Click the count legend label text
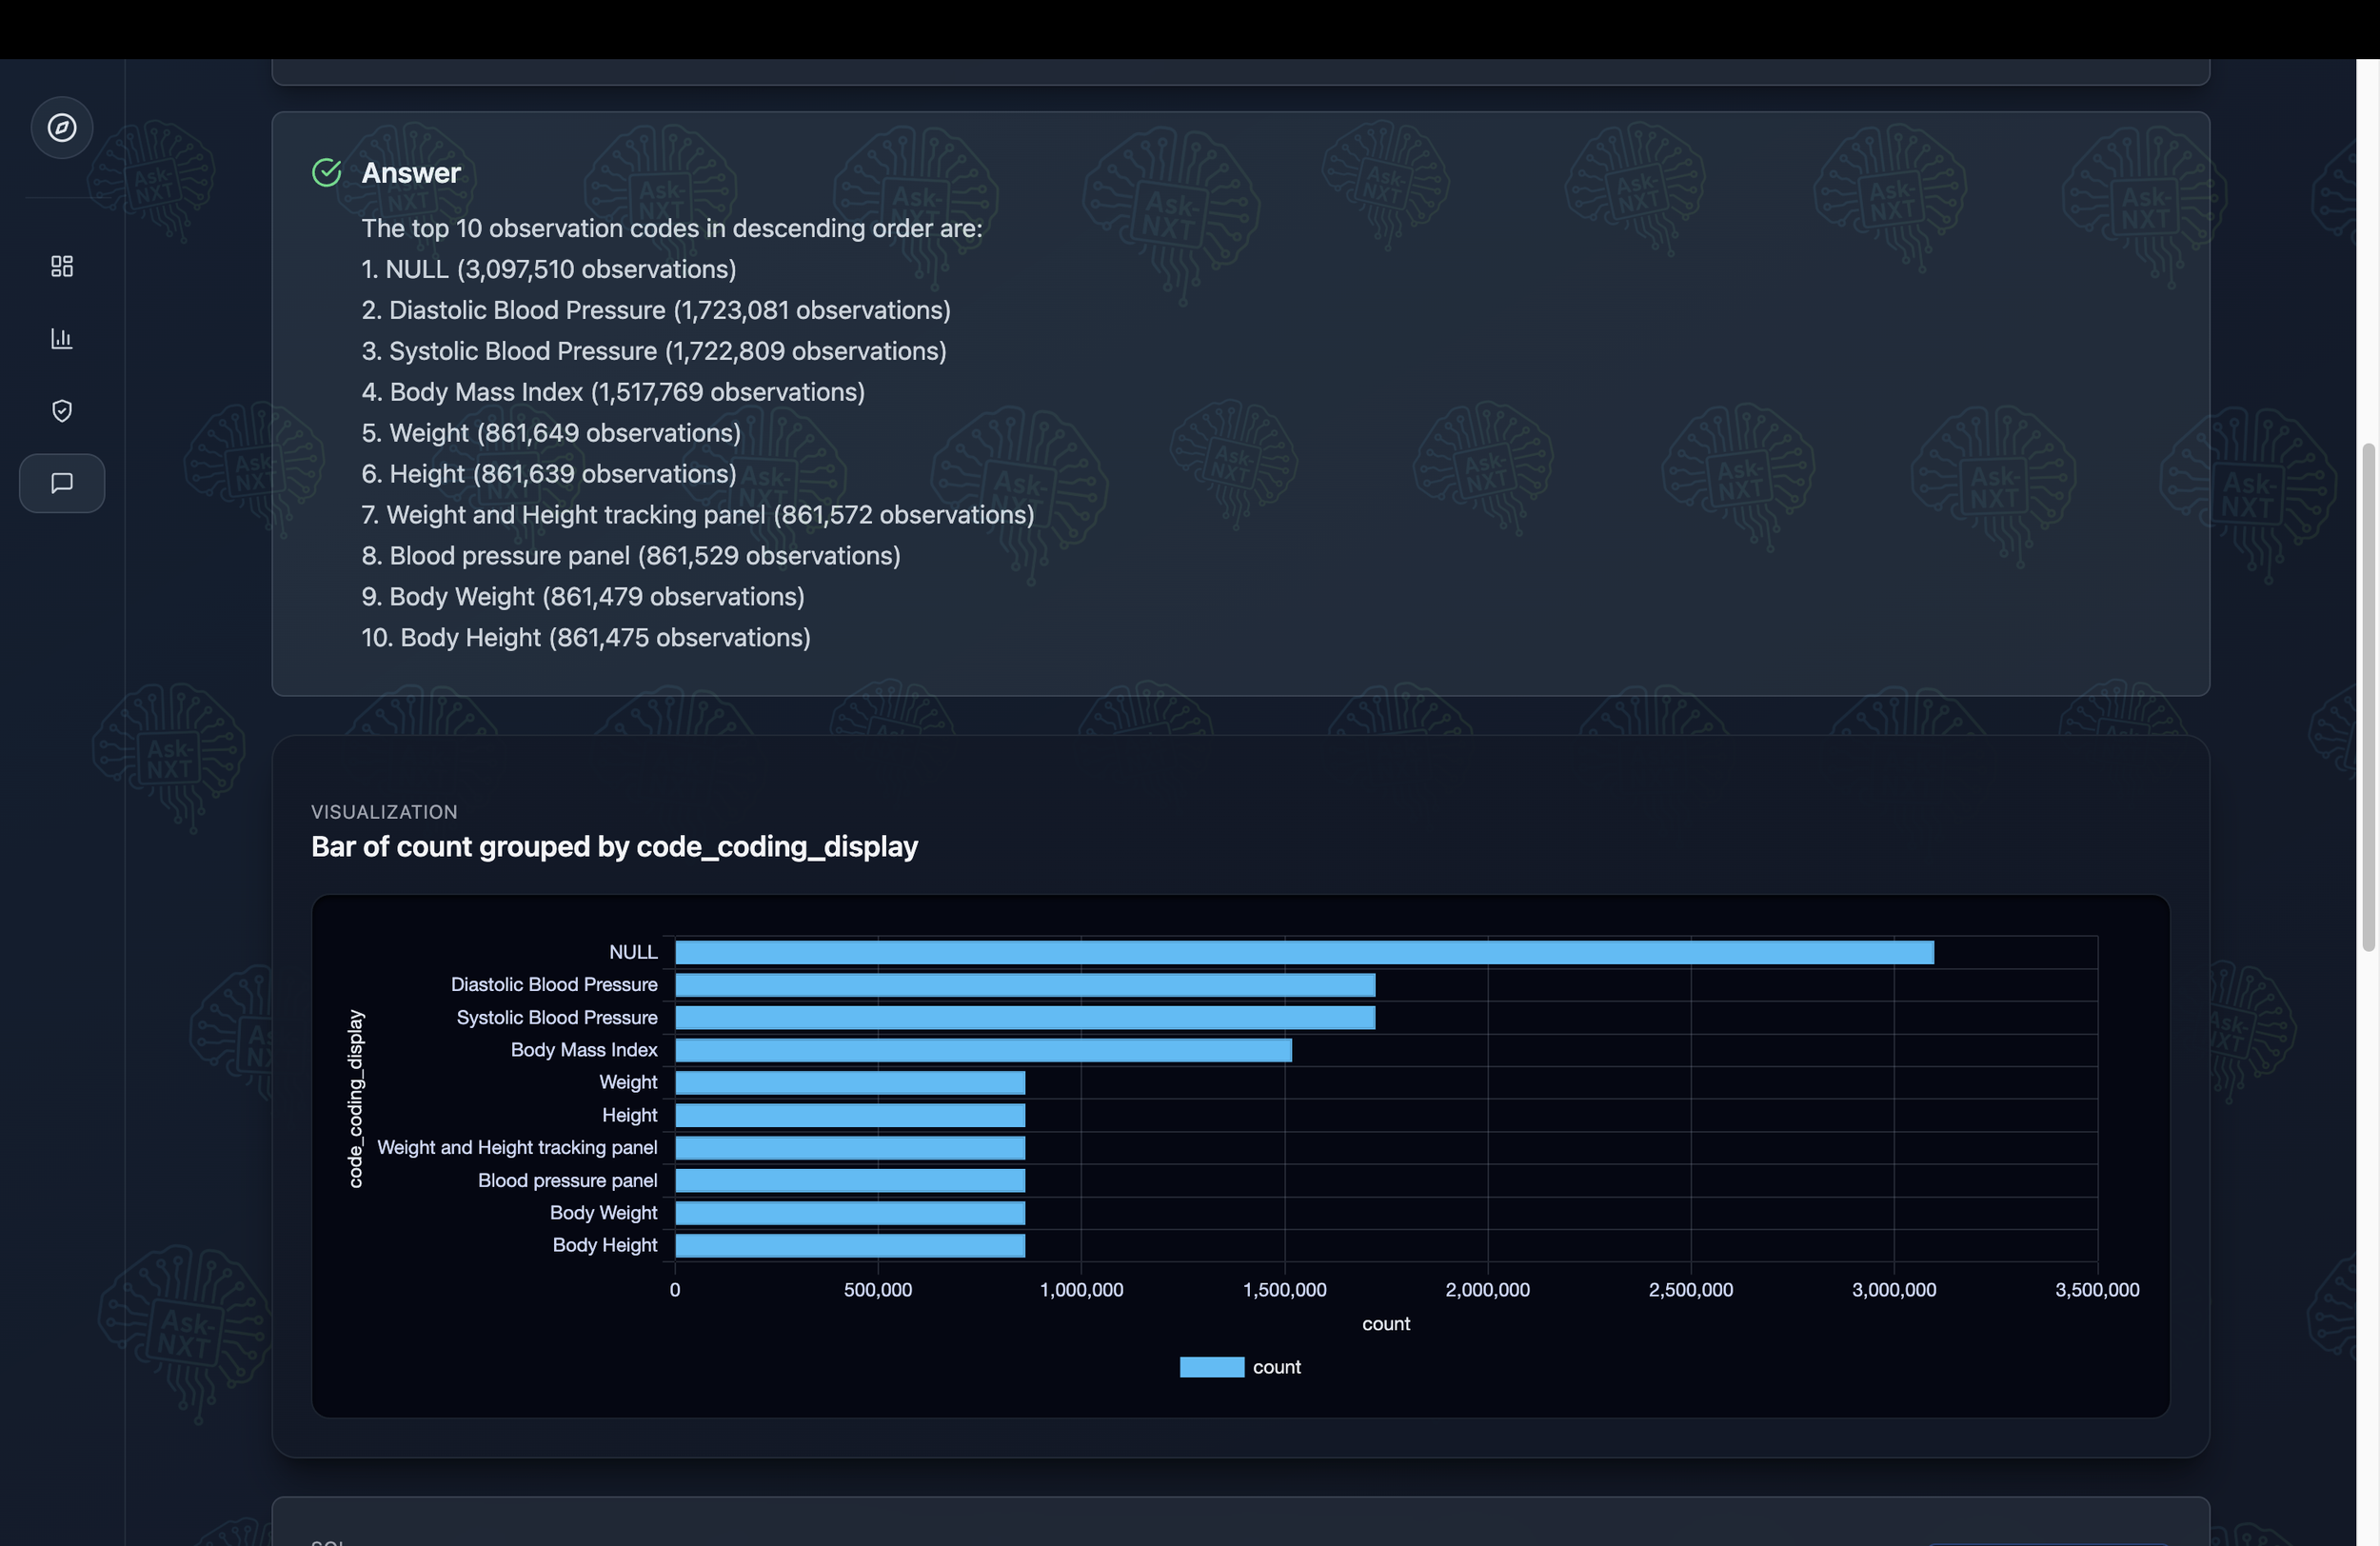The image size is (2380, 1546). pyautogui.click(x=1276, y=1367)
